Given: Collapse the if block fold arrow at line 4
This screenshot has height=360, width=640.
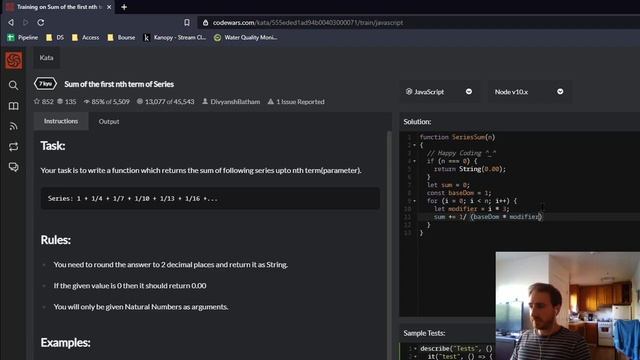Looking at the screenshot, I should 414,161.
